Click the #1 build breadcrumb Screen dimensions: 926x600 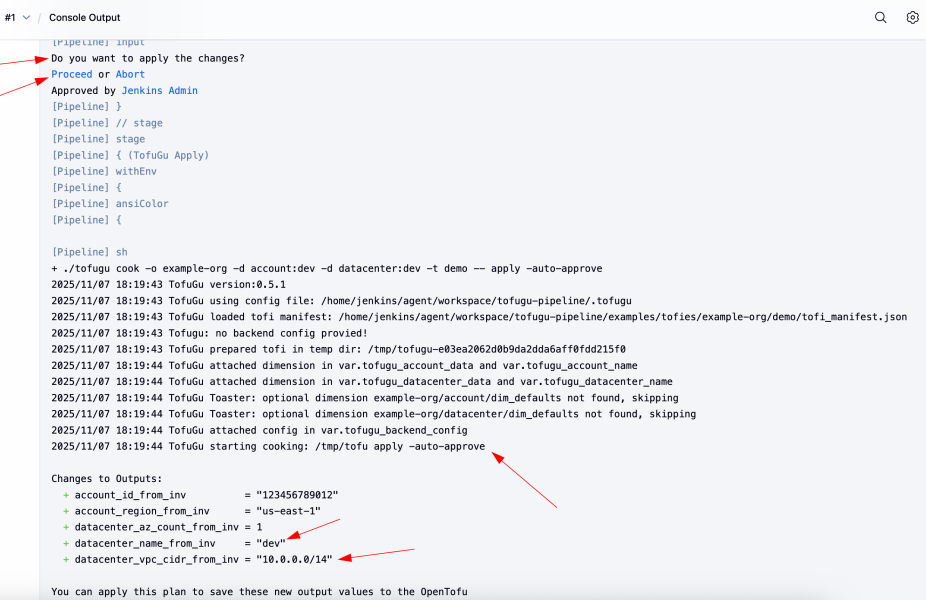(10, 18)
